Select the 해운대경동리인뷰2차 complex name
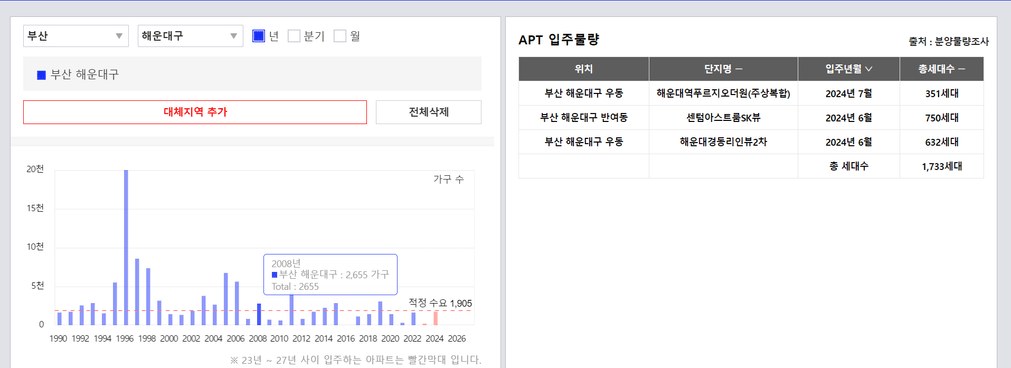The image size is (1011, 368). click(x=723, y=142)
